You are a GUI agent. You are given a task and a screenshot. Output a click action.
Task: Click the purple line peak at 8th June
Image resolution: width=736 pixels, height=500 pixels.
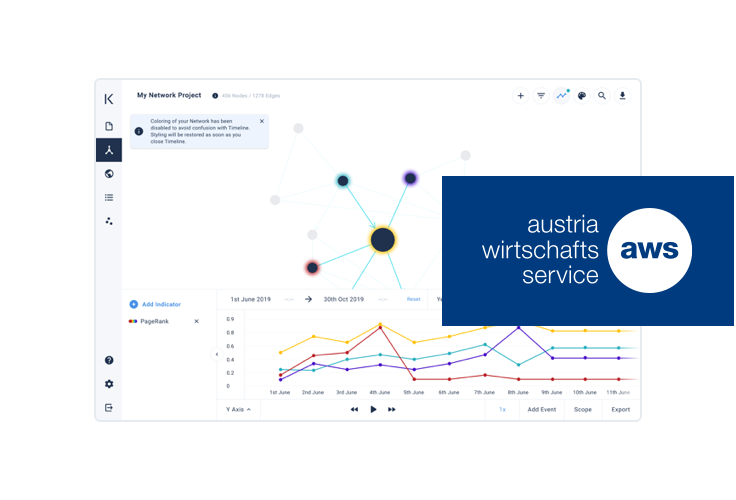click(519, 328)
